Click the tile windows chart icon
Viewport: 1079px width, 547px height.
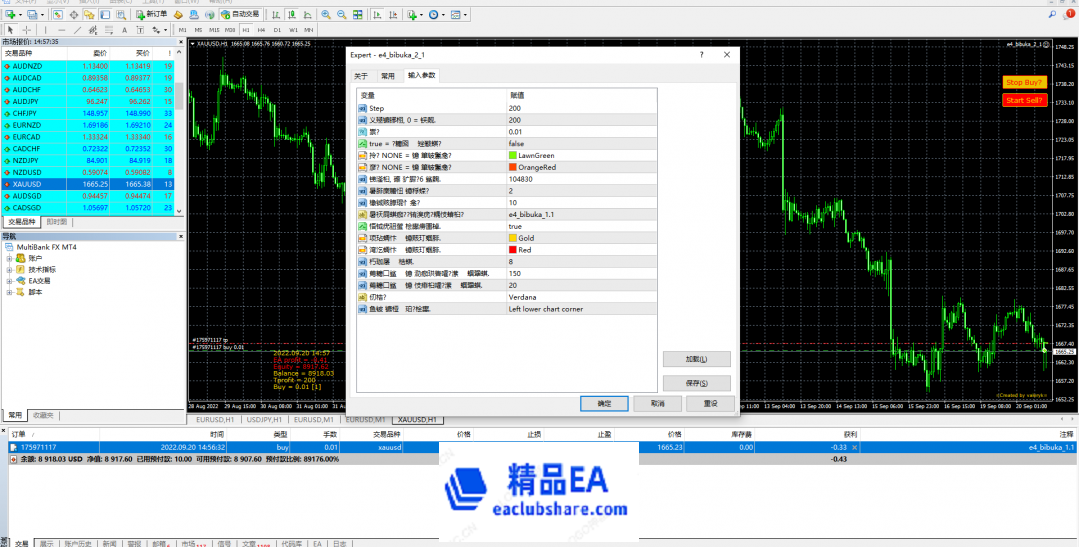358,15
